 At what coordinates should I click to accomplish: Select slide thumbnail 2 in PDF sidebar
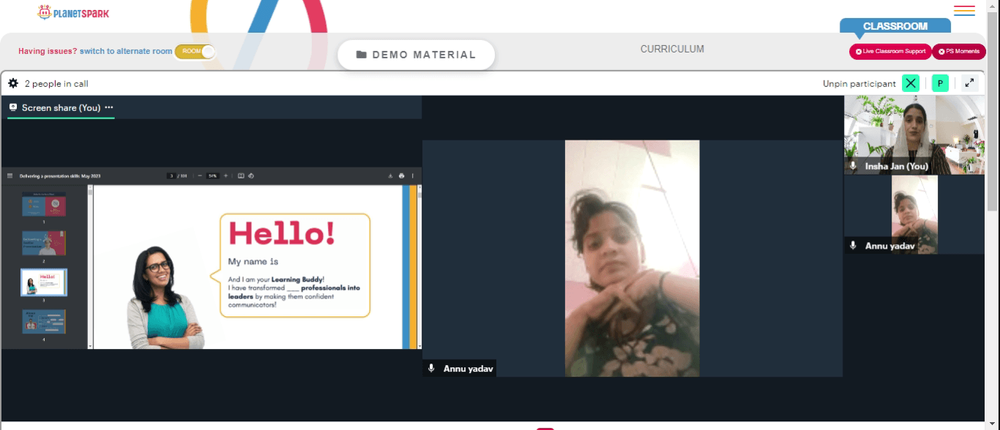point(44,243)
